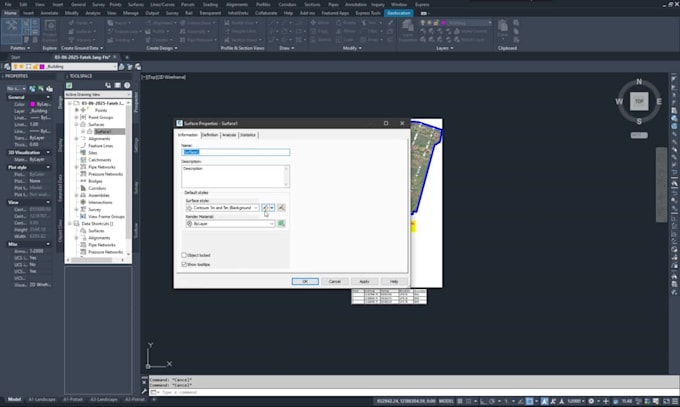Click the MODEL status bar toggle

click(446, 401)
